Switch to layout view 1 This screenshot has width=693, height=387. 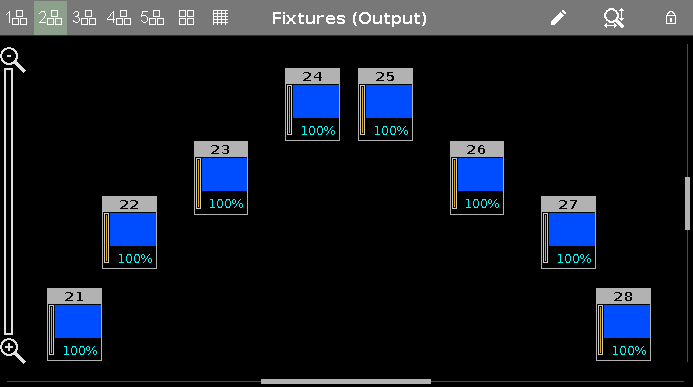[16, 18]
